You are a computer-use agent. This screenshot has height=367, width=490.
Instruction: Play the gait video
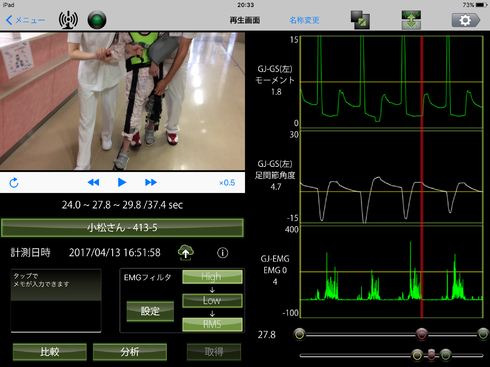pos(122,182)
